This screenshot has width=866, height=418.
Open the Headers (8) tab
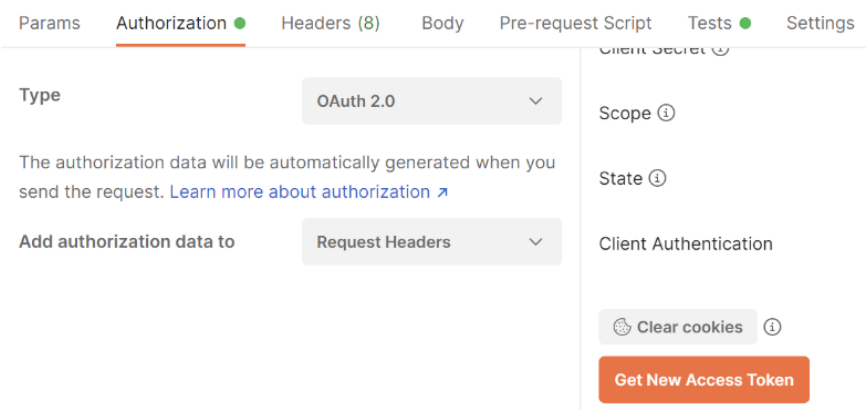coord(330,23)
